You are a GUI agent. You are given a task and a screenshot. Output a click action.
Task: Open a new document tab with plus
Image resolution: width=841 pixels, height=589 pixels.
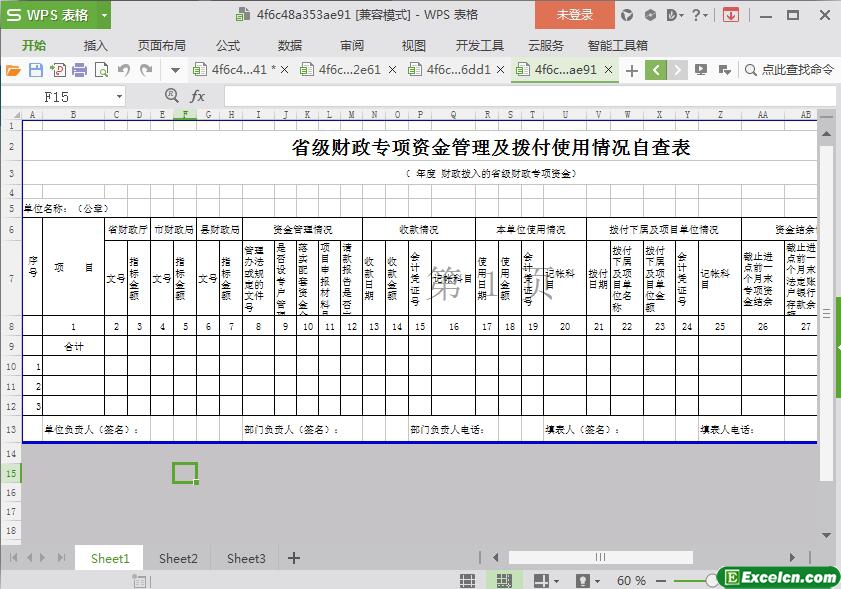point(631,70)
